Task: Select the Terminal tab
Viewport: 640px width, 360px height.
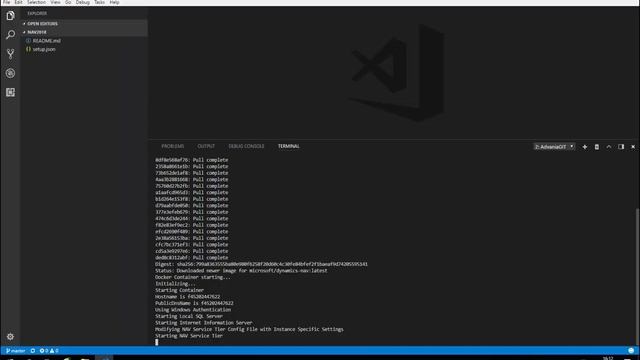Action: [289, 146]
